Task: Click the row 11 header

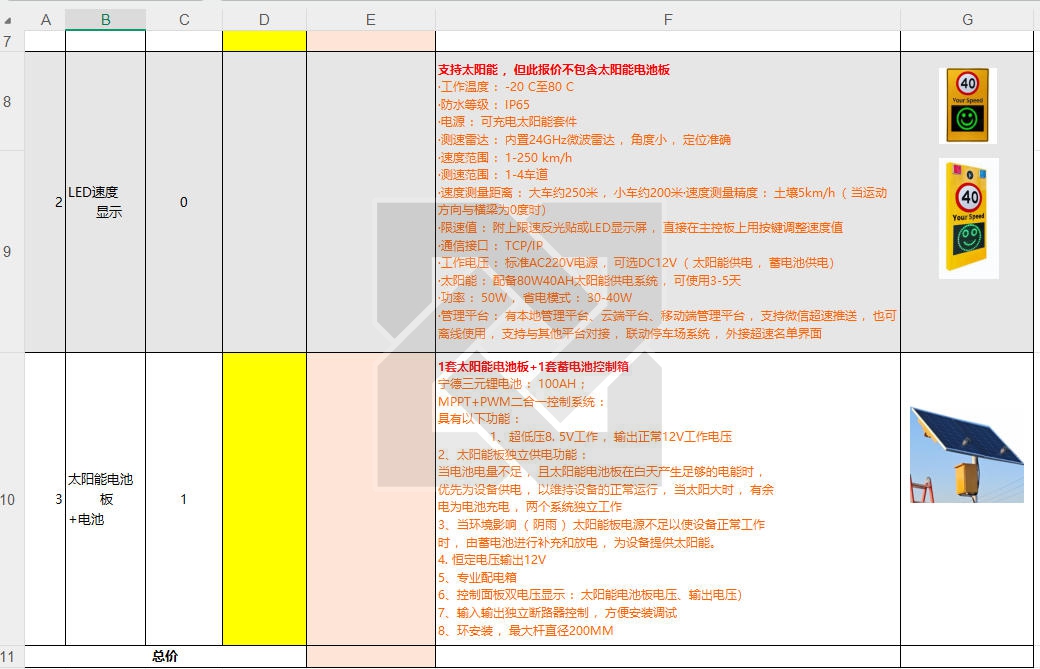Action: (8, 657)
